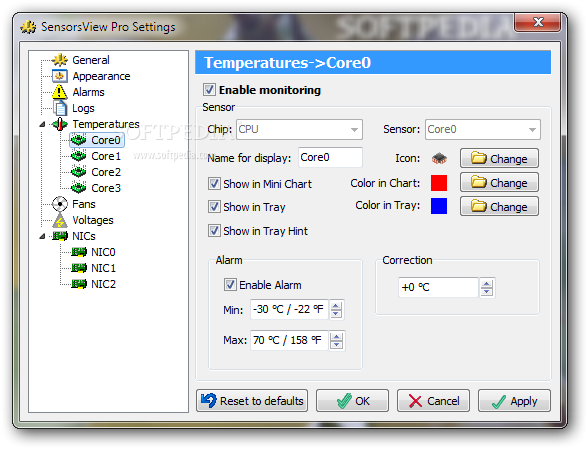Decrease the alarm Max temperature
The width and height of the screenshot is (588, 449).
(x=336, y=345)
